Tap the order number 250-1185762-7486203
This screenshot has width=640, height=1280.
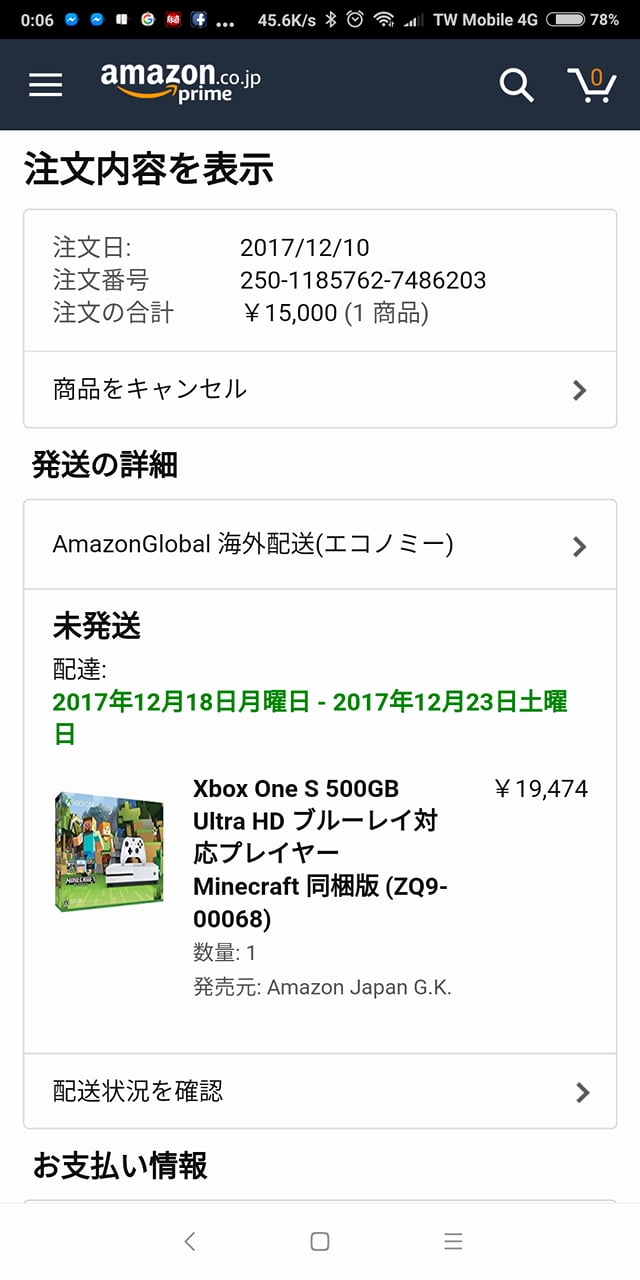(363, 280)
